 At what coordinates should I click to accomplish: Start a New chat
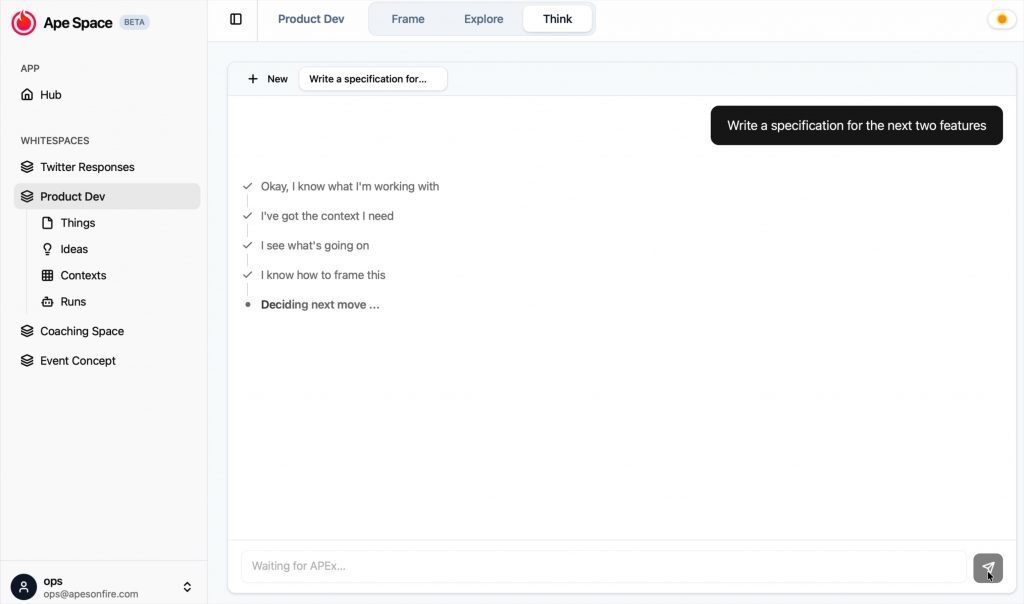[267, 79]
